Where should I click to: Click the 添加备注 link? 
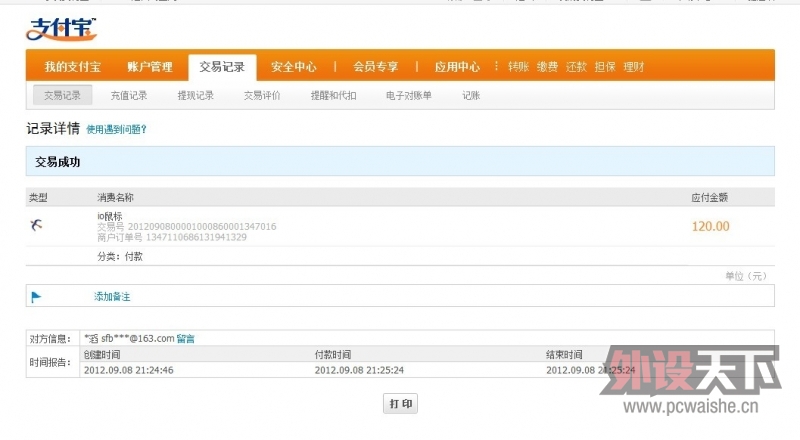[112, 297]
